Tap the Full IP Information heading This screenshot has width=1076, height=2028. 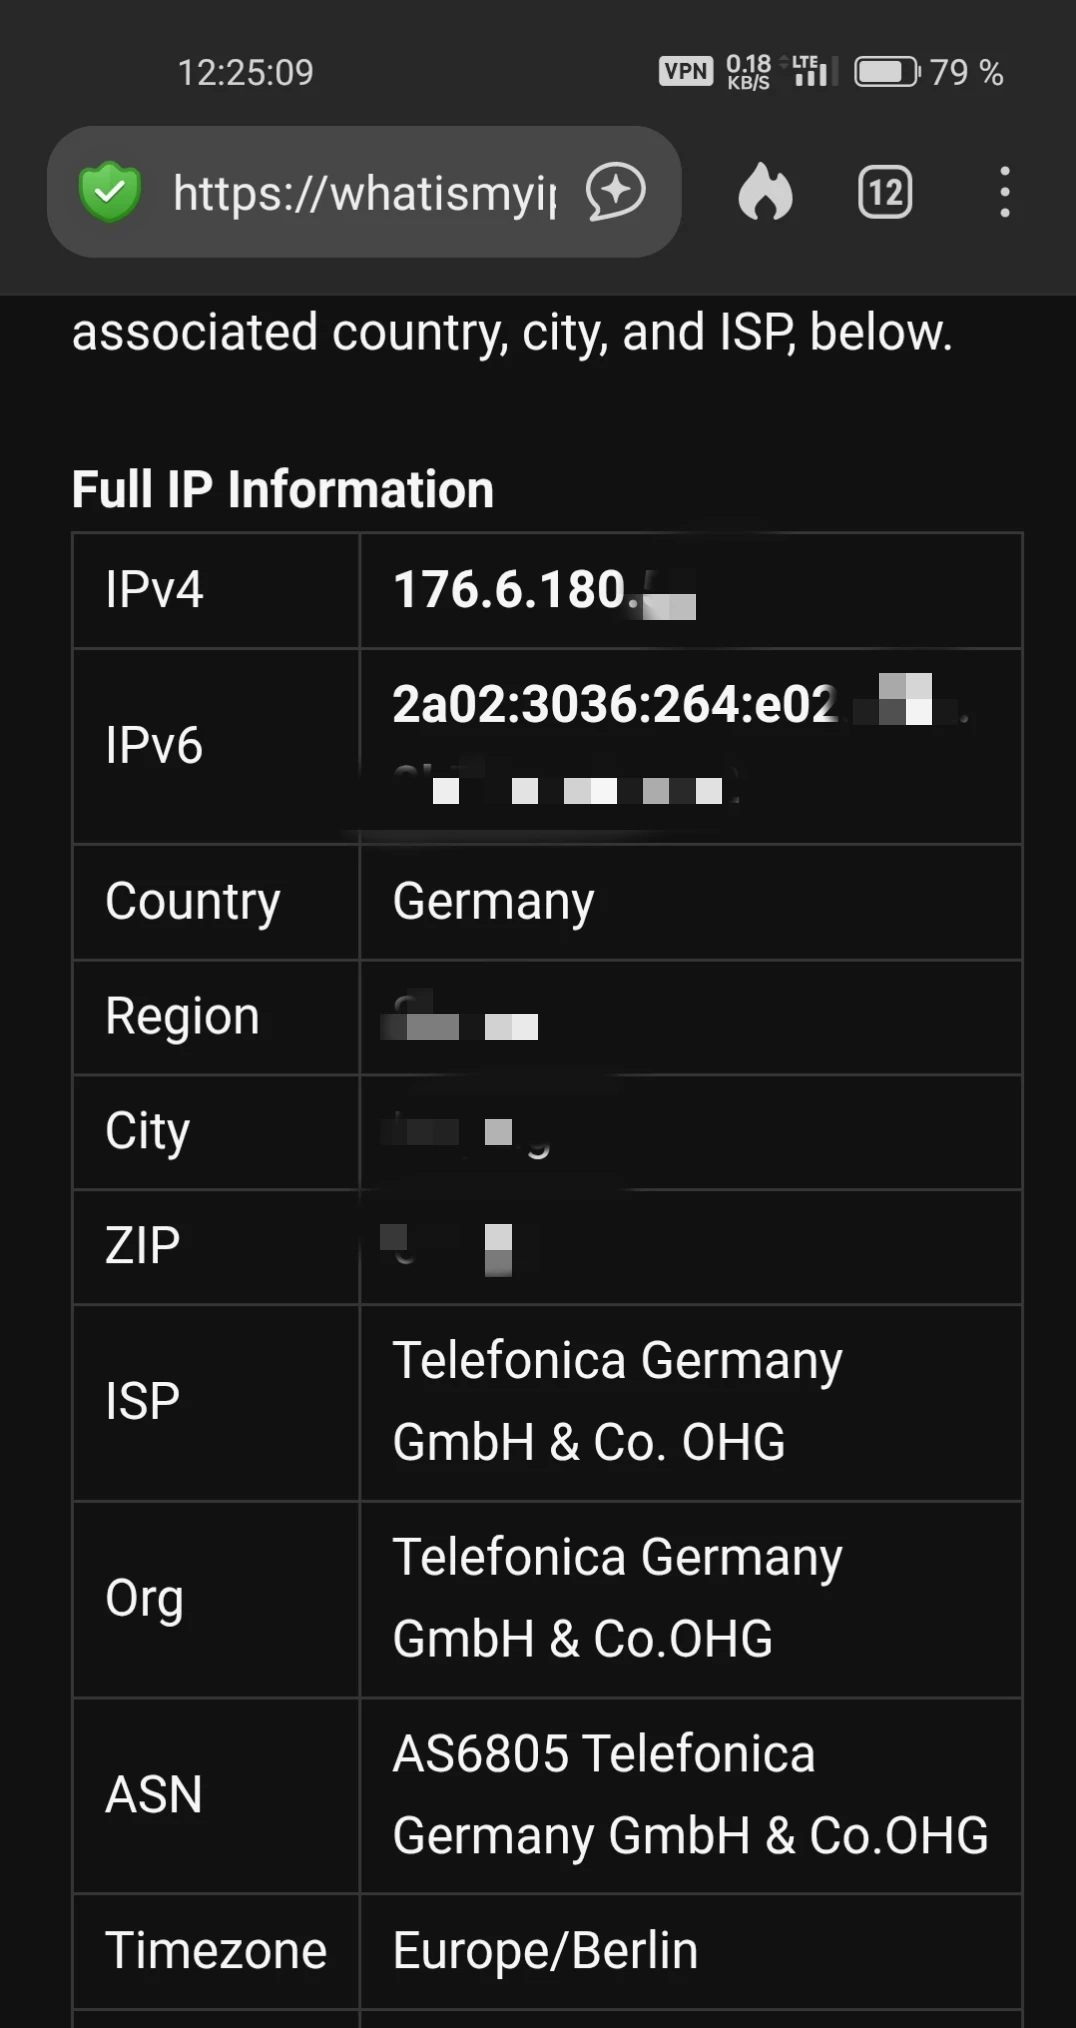point(283,490)
